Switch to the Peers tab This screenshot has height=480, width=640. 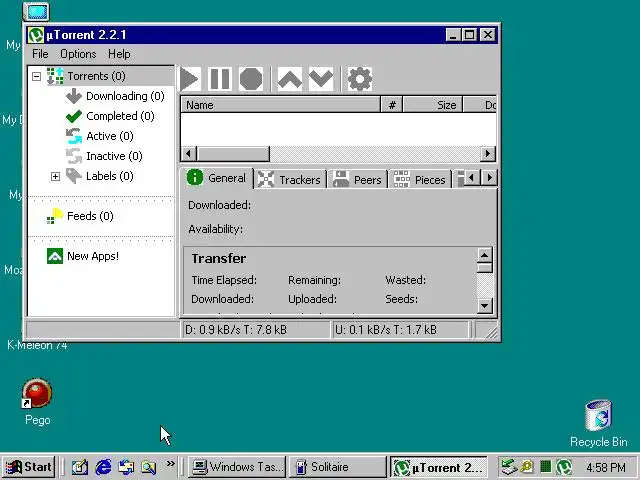coord(358,180)
